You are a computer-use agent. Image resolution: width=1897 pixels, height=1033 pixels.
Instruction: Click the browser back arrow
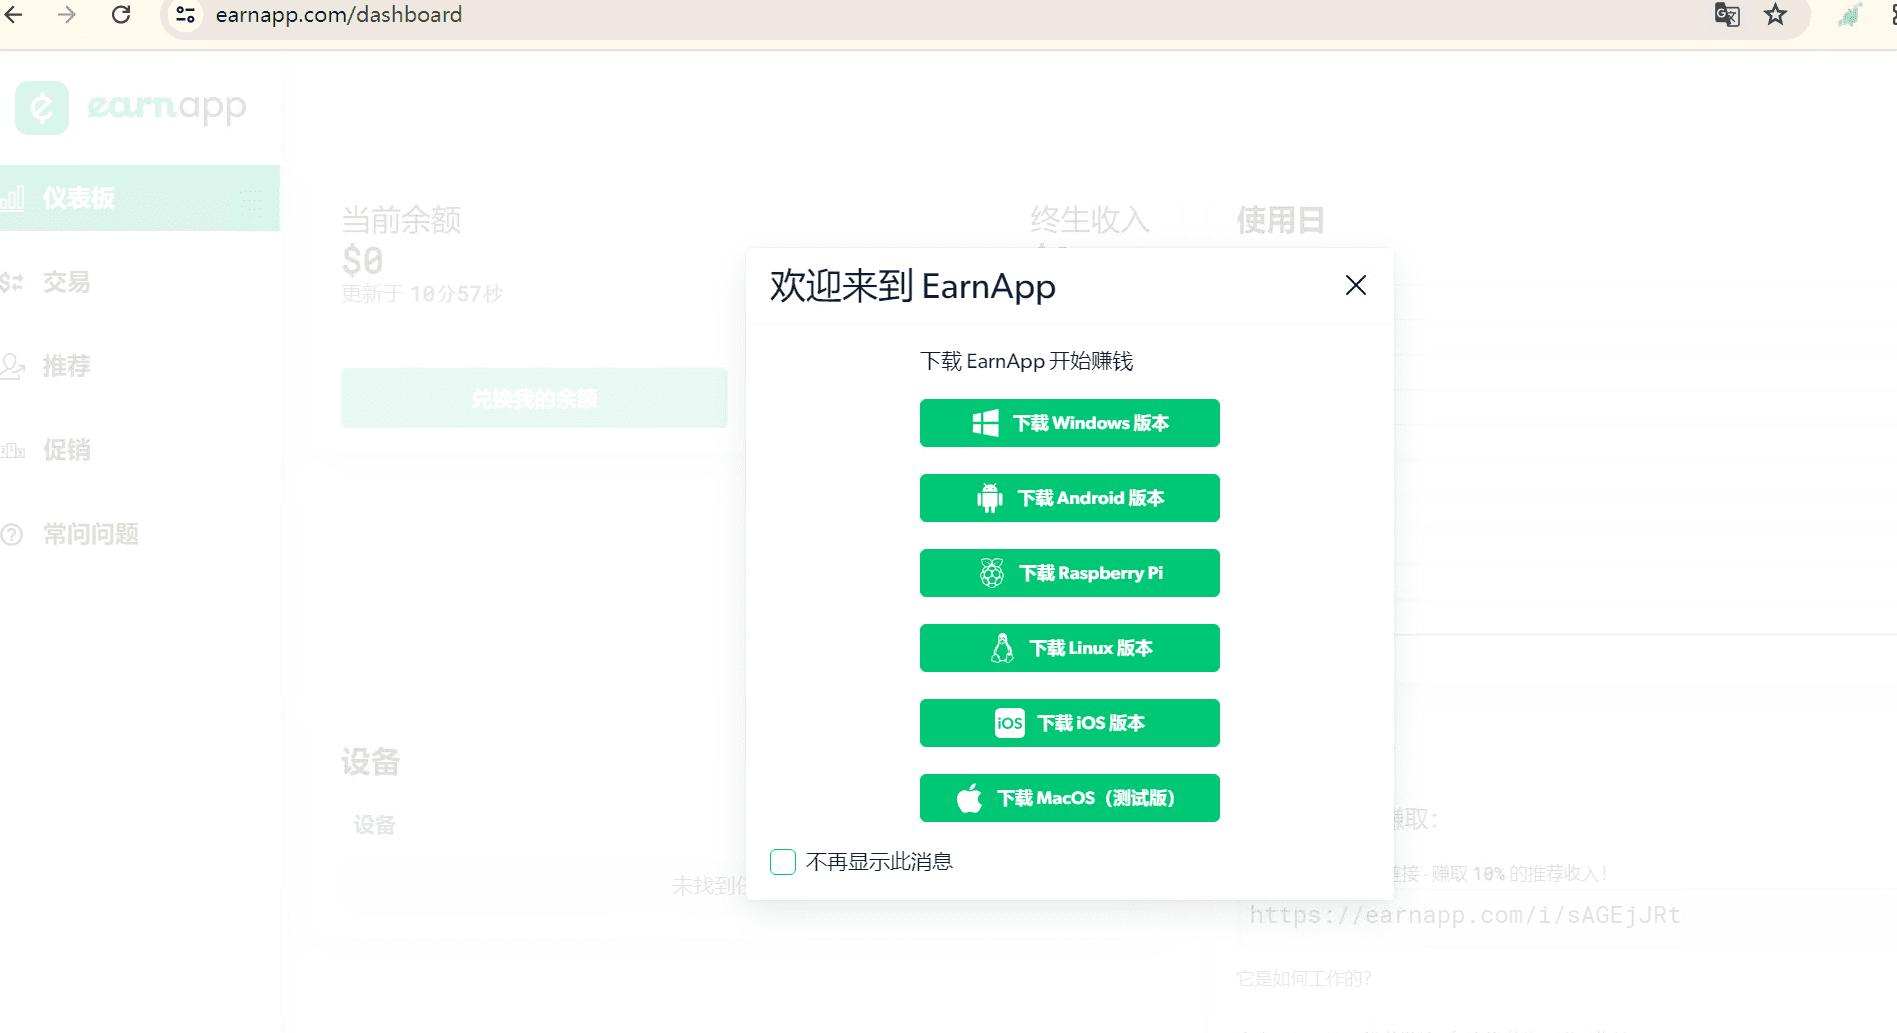point(13,15)
